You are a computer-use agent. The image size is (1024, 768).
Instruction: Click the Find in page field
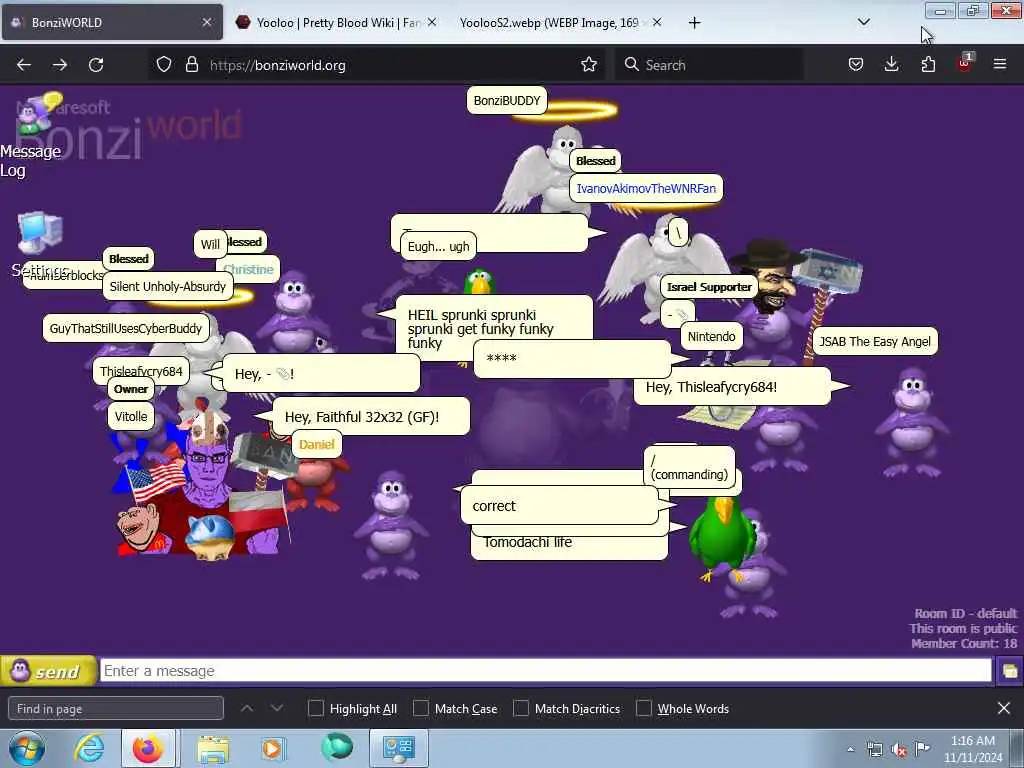pos(116,709)
